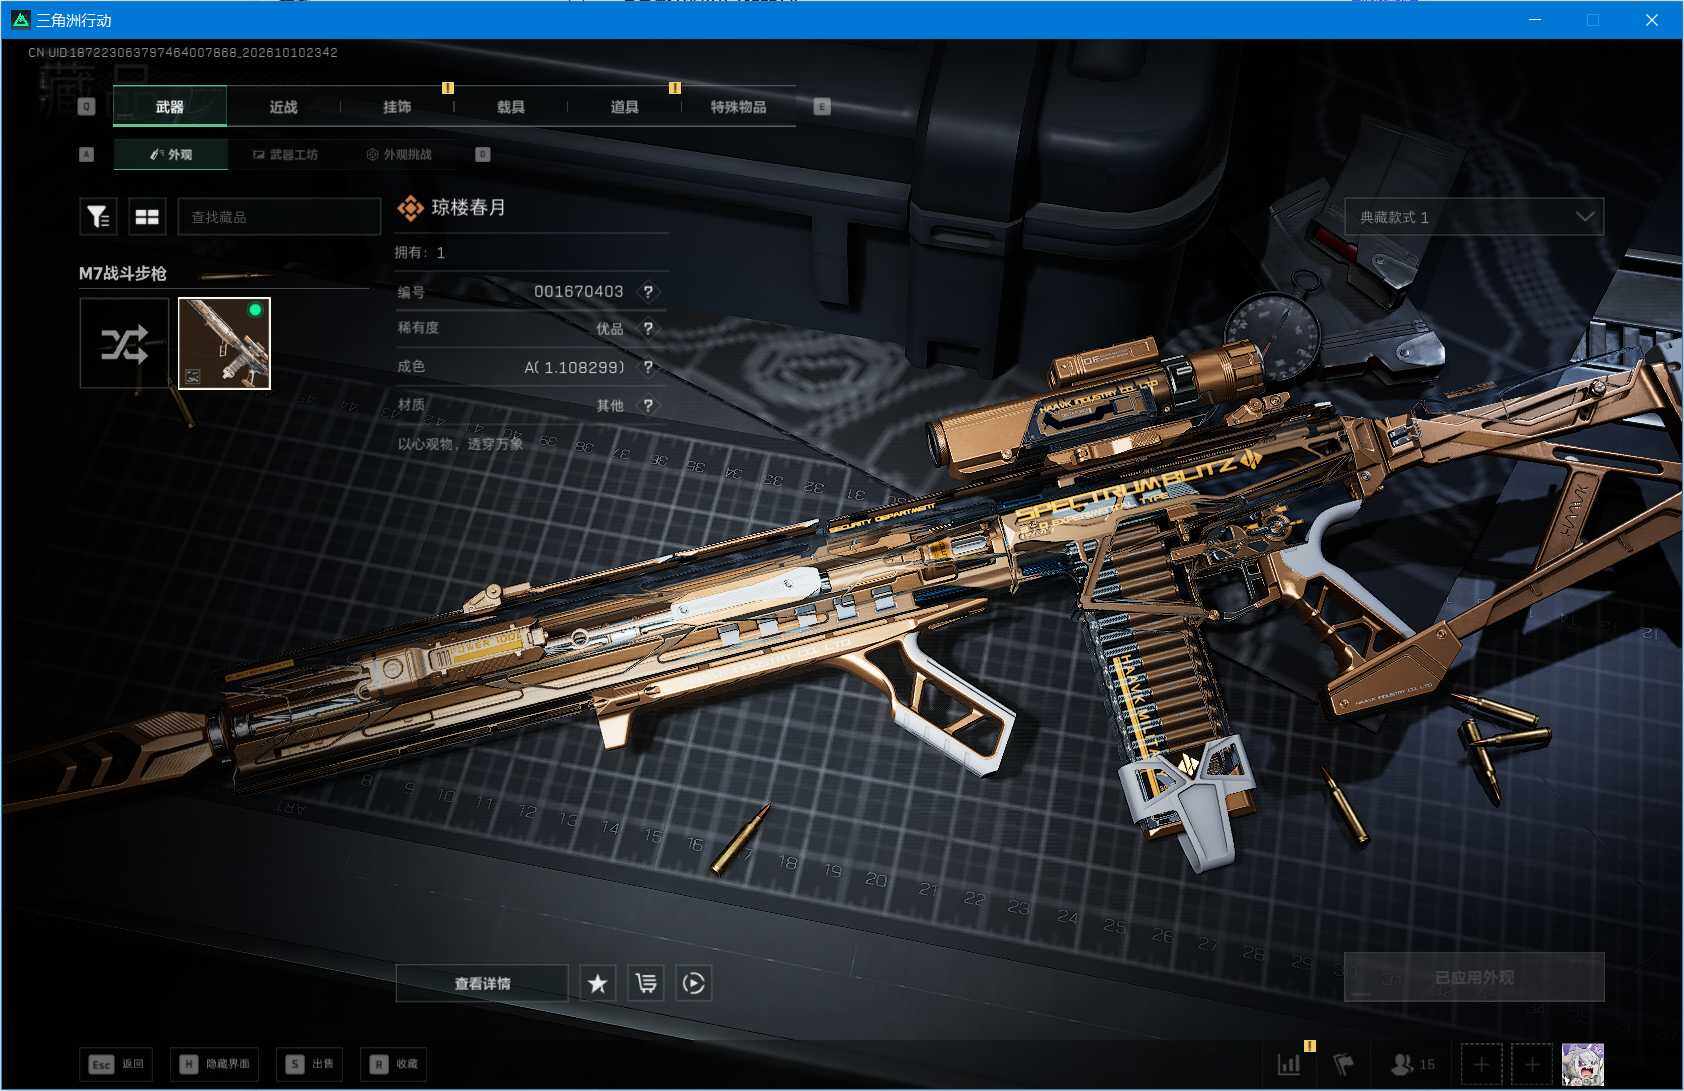1684x1091 pixels.
Task: Click the A key previous sub-tab hint
Action: click(x=87, y=154)
